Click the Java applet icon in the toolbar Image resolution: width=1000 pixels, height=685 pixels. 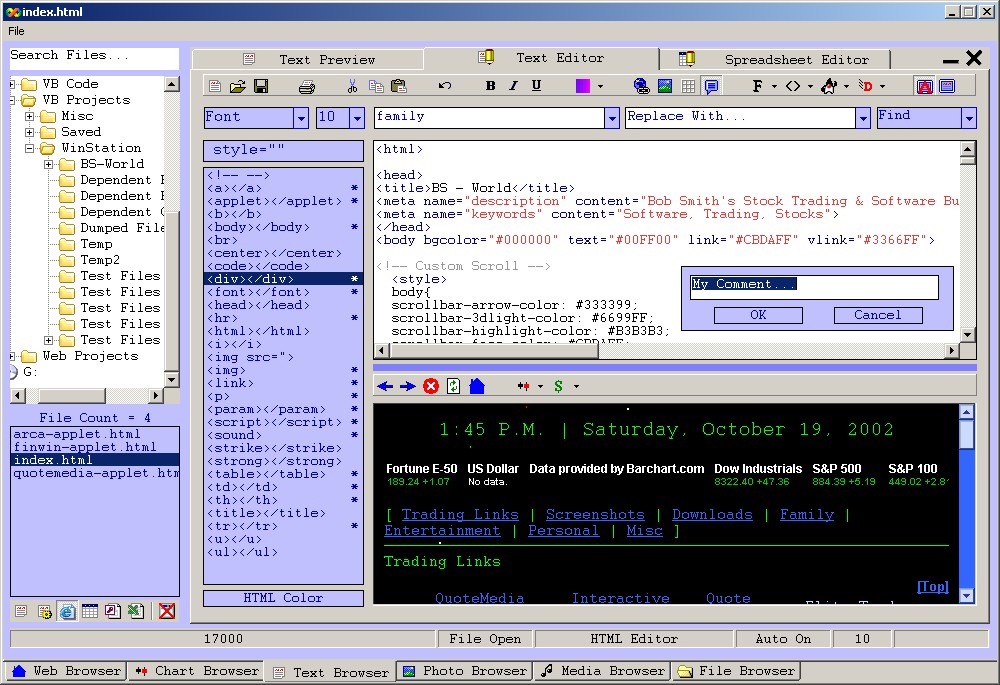tap(829, 86)
